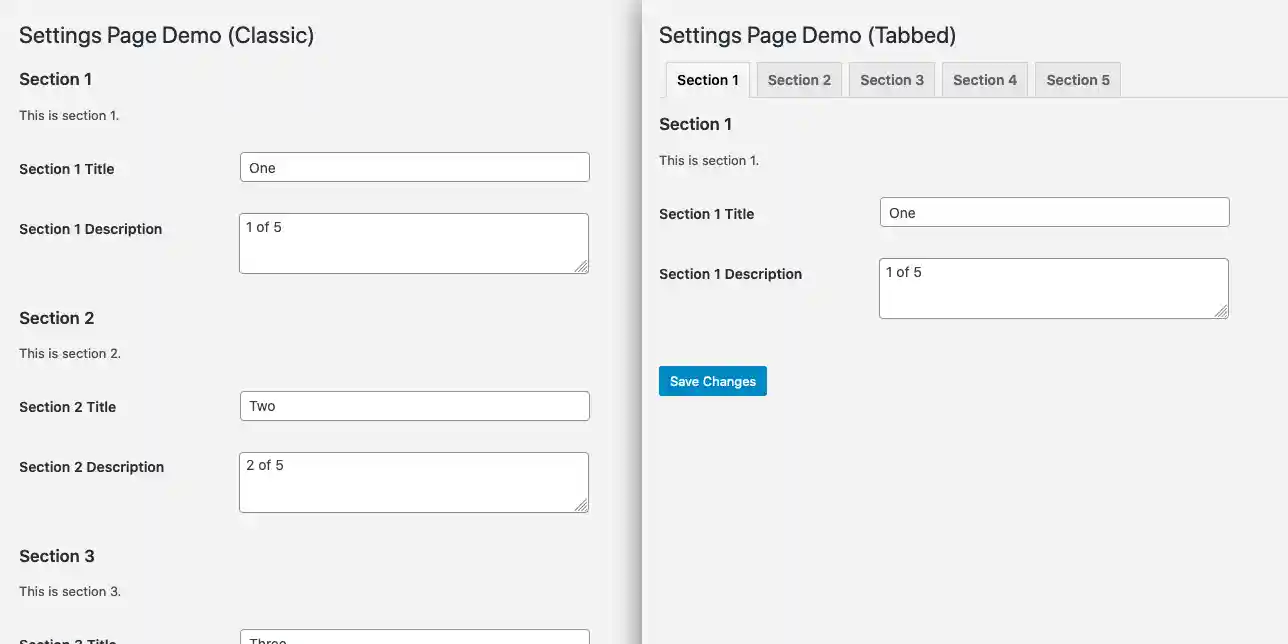Image resolution: width=1288 pixels, height=644 pixels.
Task: Click Section 1 Description textarea in Classic demo
Action: click(414, 243)
